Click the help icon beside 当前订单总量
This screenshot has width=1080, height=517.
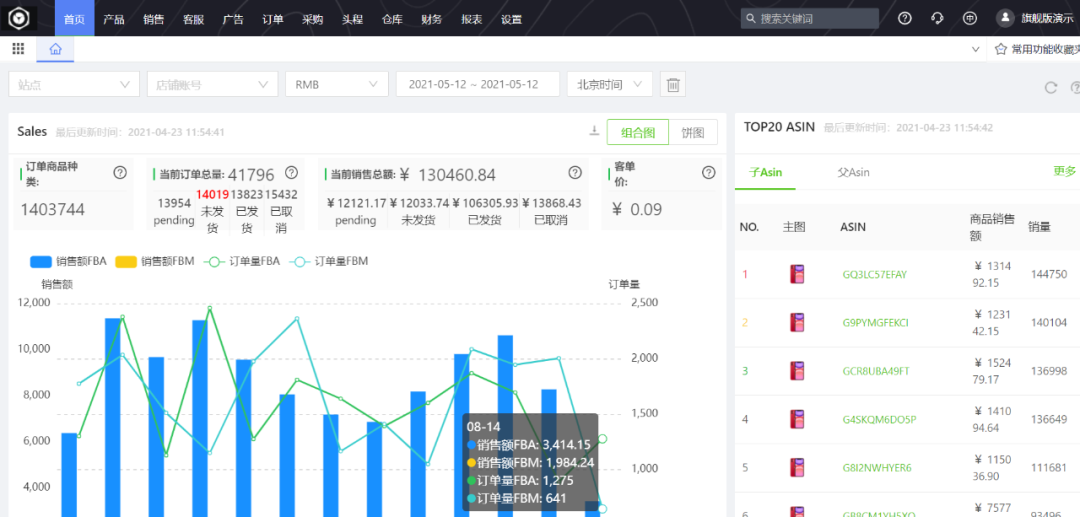click(292, 173)
